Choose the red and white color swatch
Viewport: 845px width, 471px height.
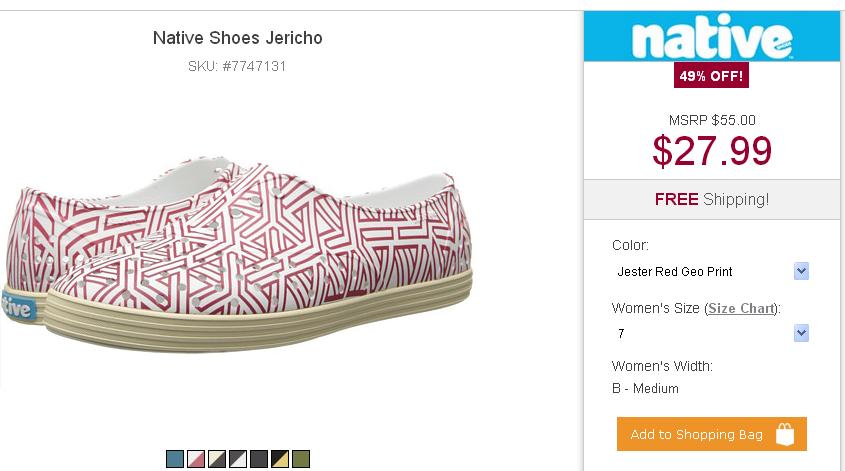196,459
